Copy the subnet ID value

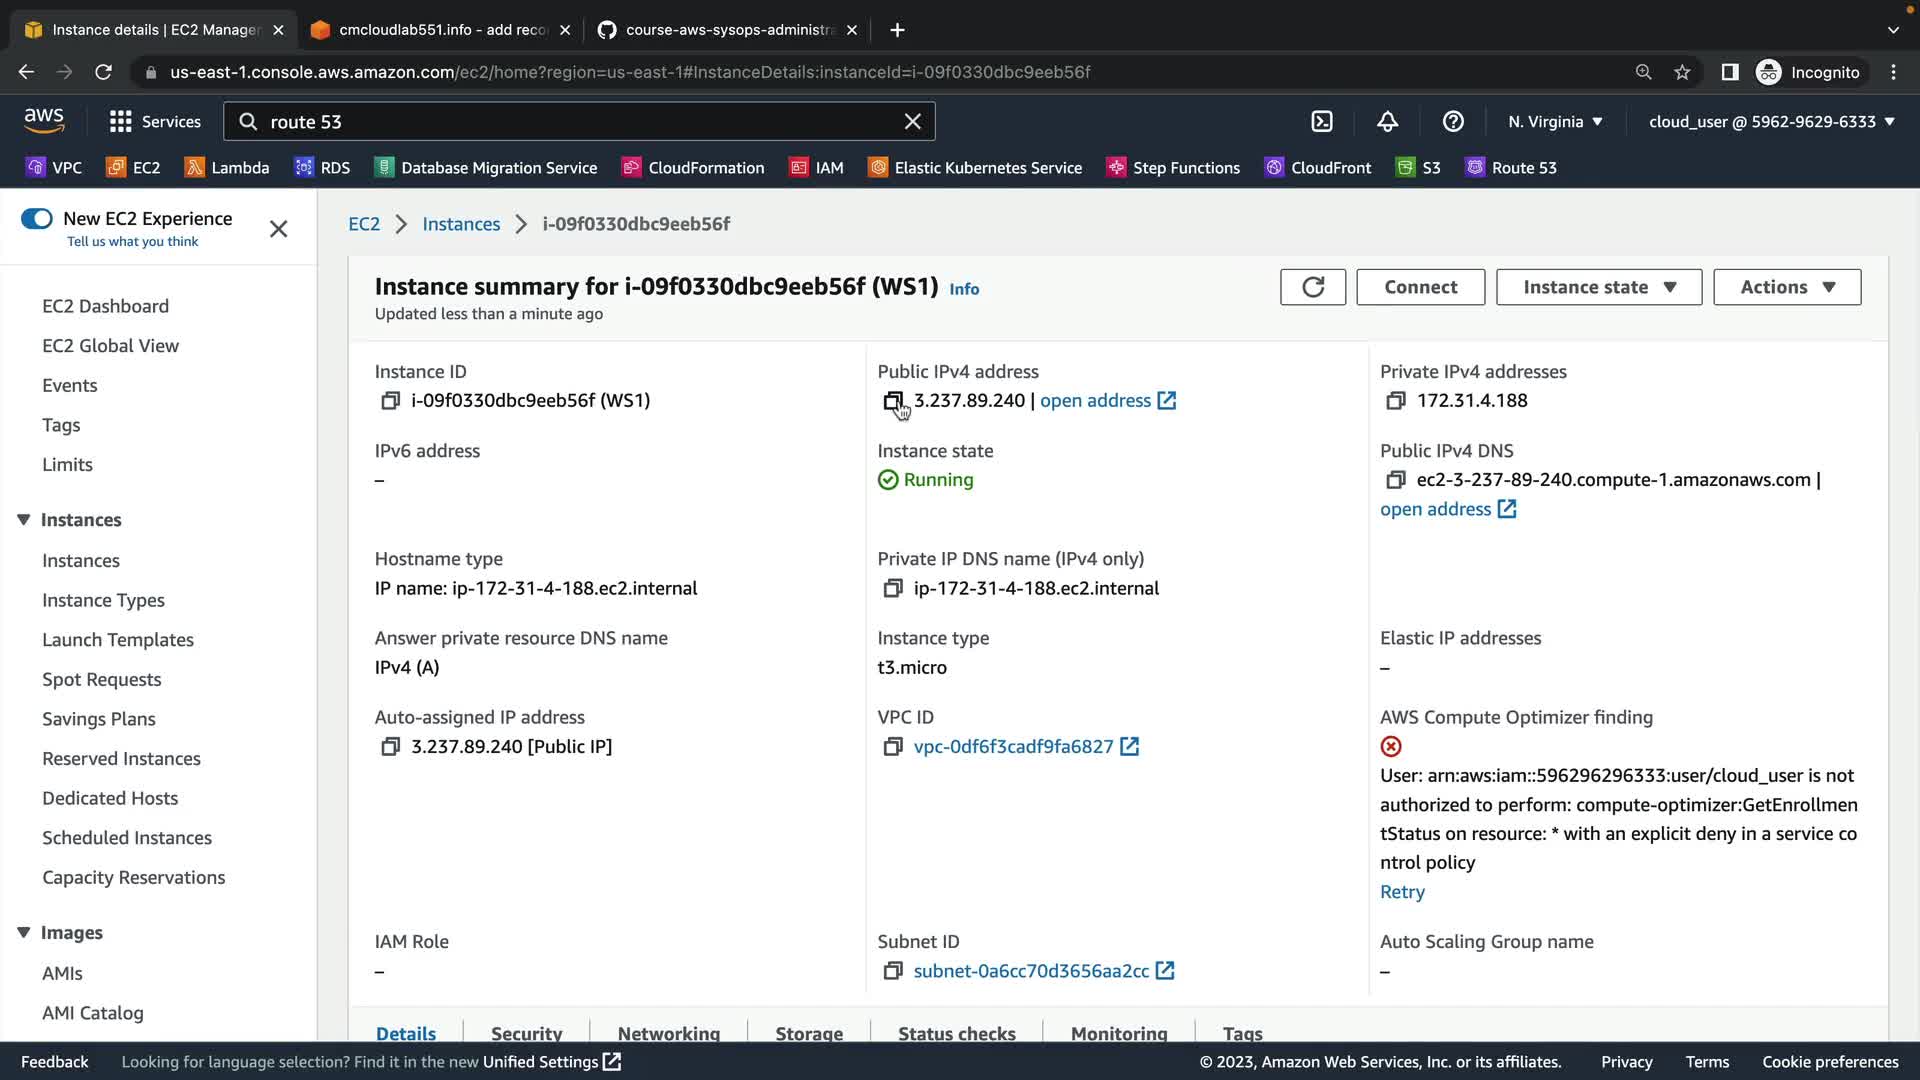(892, 971)
